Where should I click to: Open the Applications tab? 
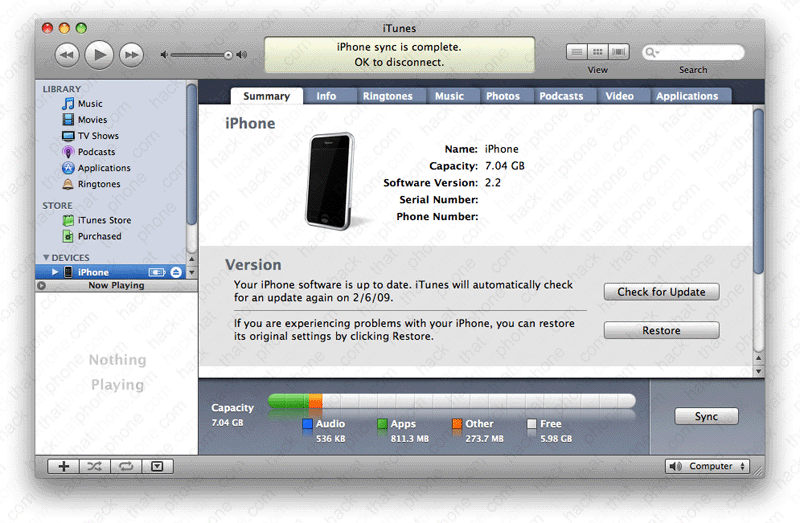click(687, 96)
